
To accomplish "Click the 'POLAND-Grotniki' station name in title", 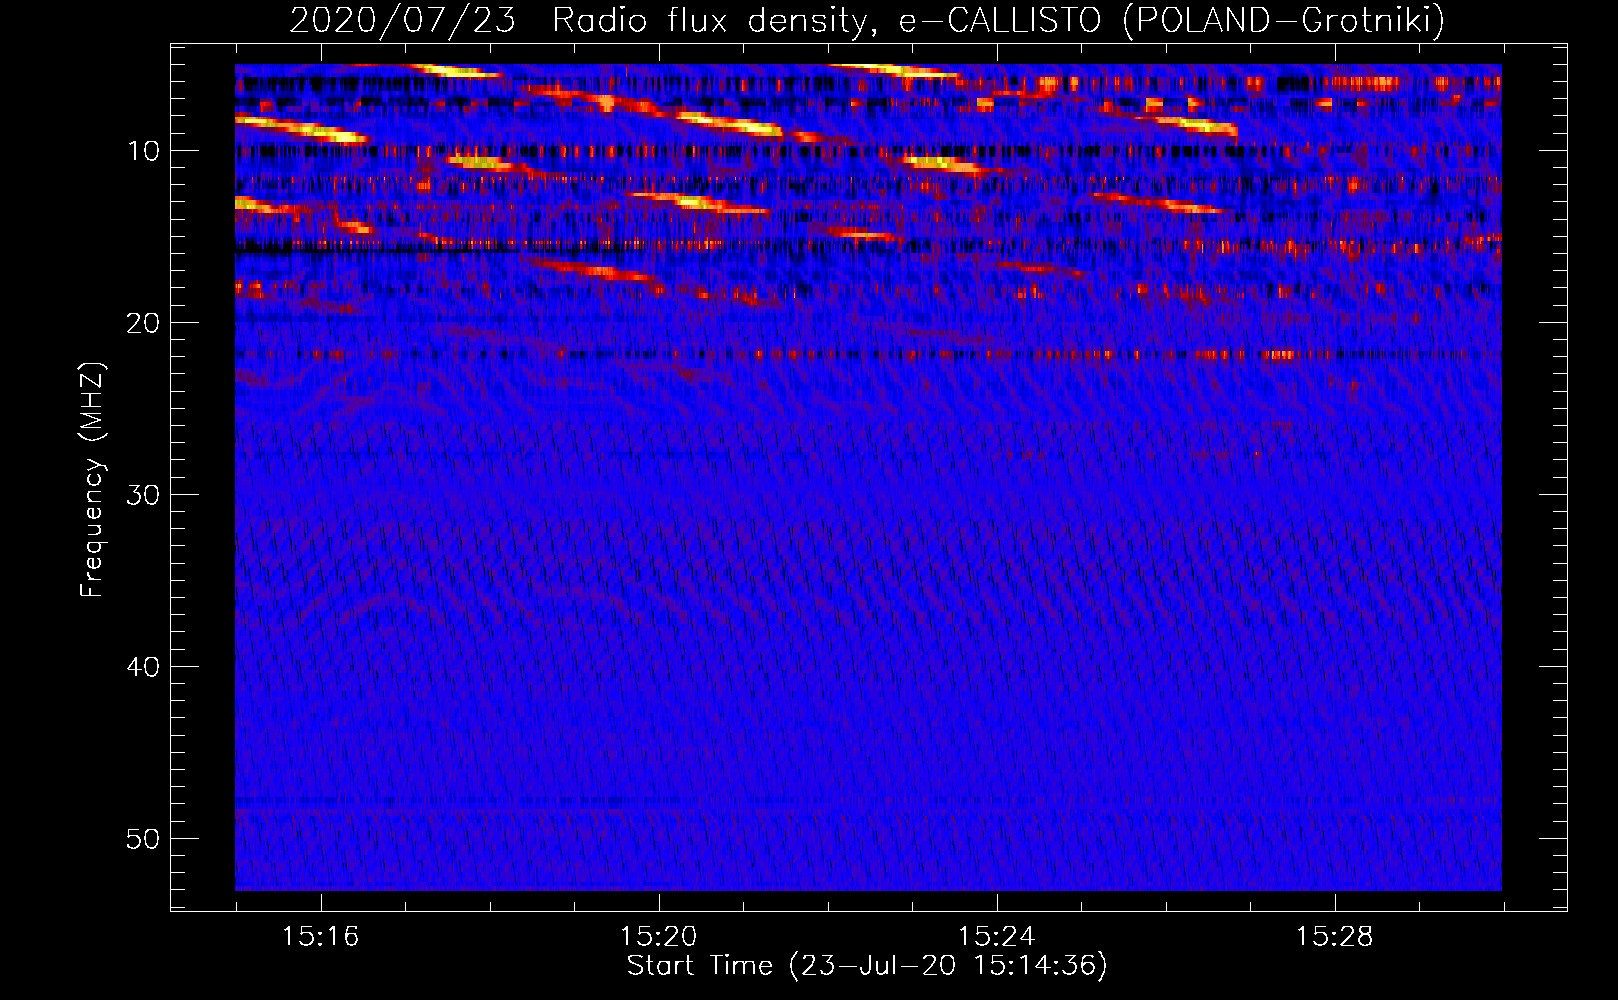I will click(1283, 21).
